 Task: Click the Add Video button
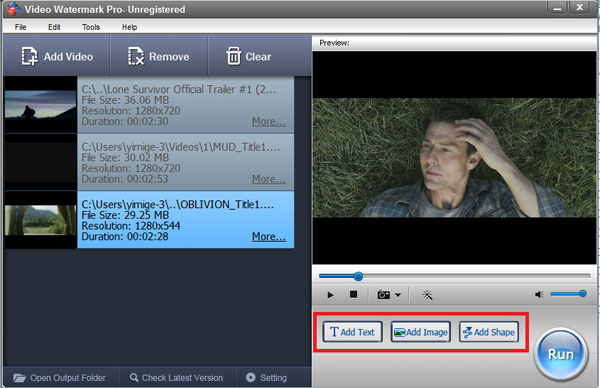pos(57,56)
